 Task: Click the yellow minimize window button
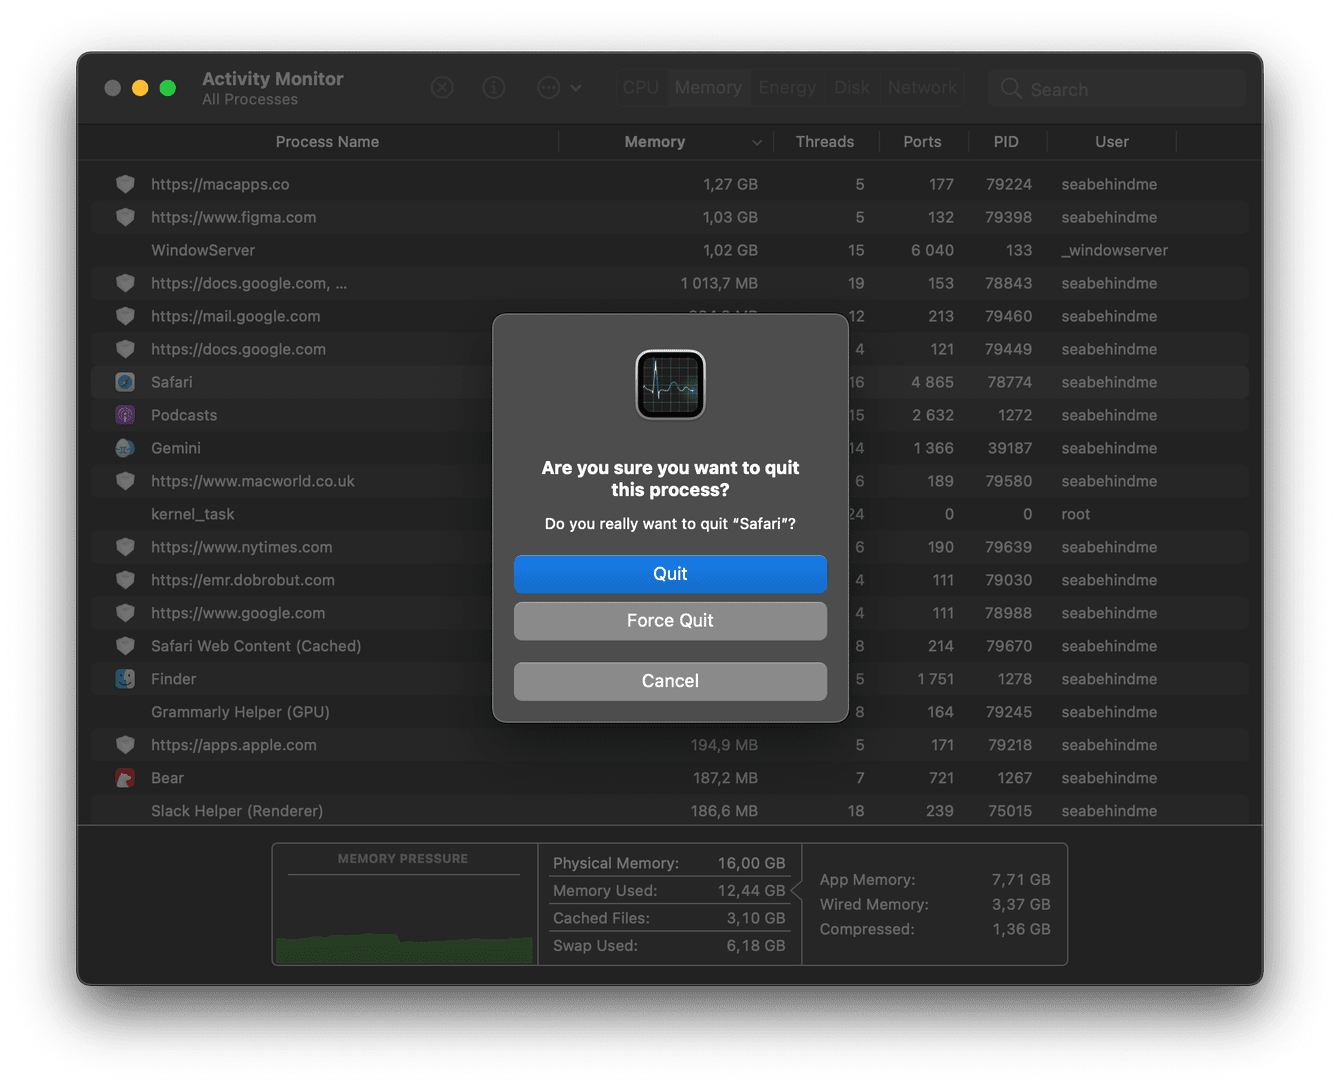140,88
